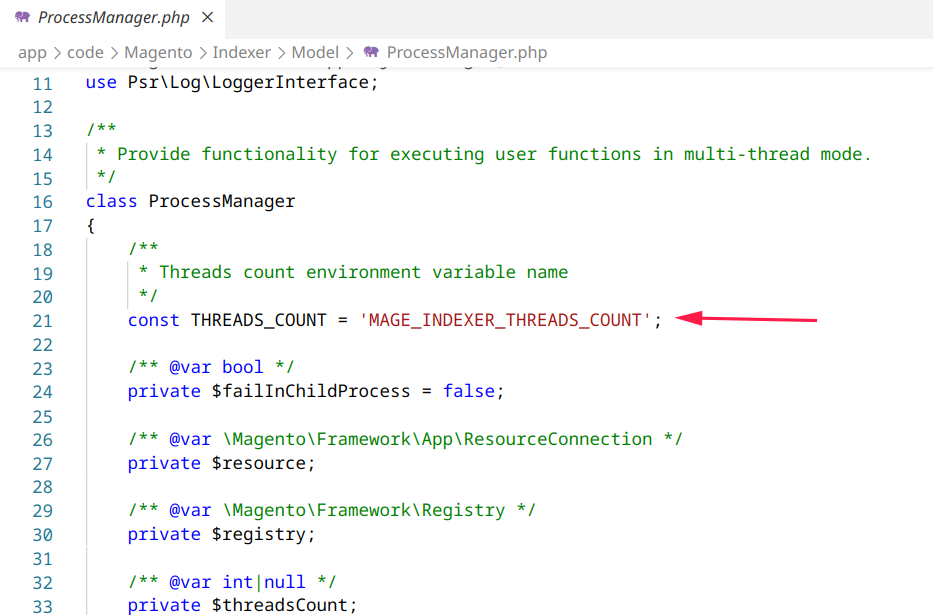The height and width of the screenshot is (615, 933).
Task: Click the PHP file icon in the breadcrumb
Action: pyautogui.click(x=371, y=53)
